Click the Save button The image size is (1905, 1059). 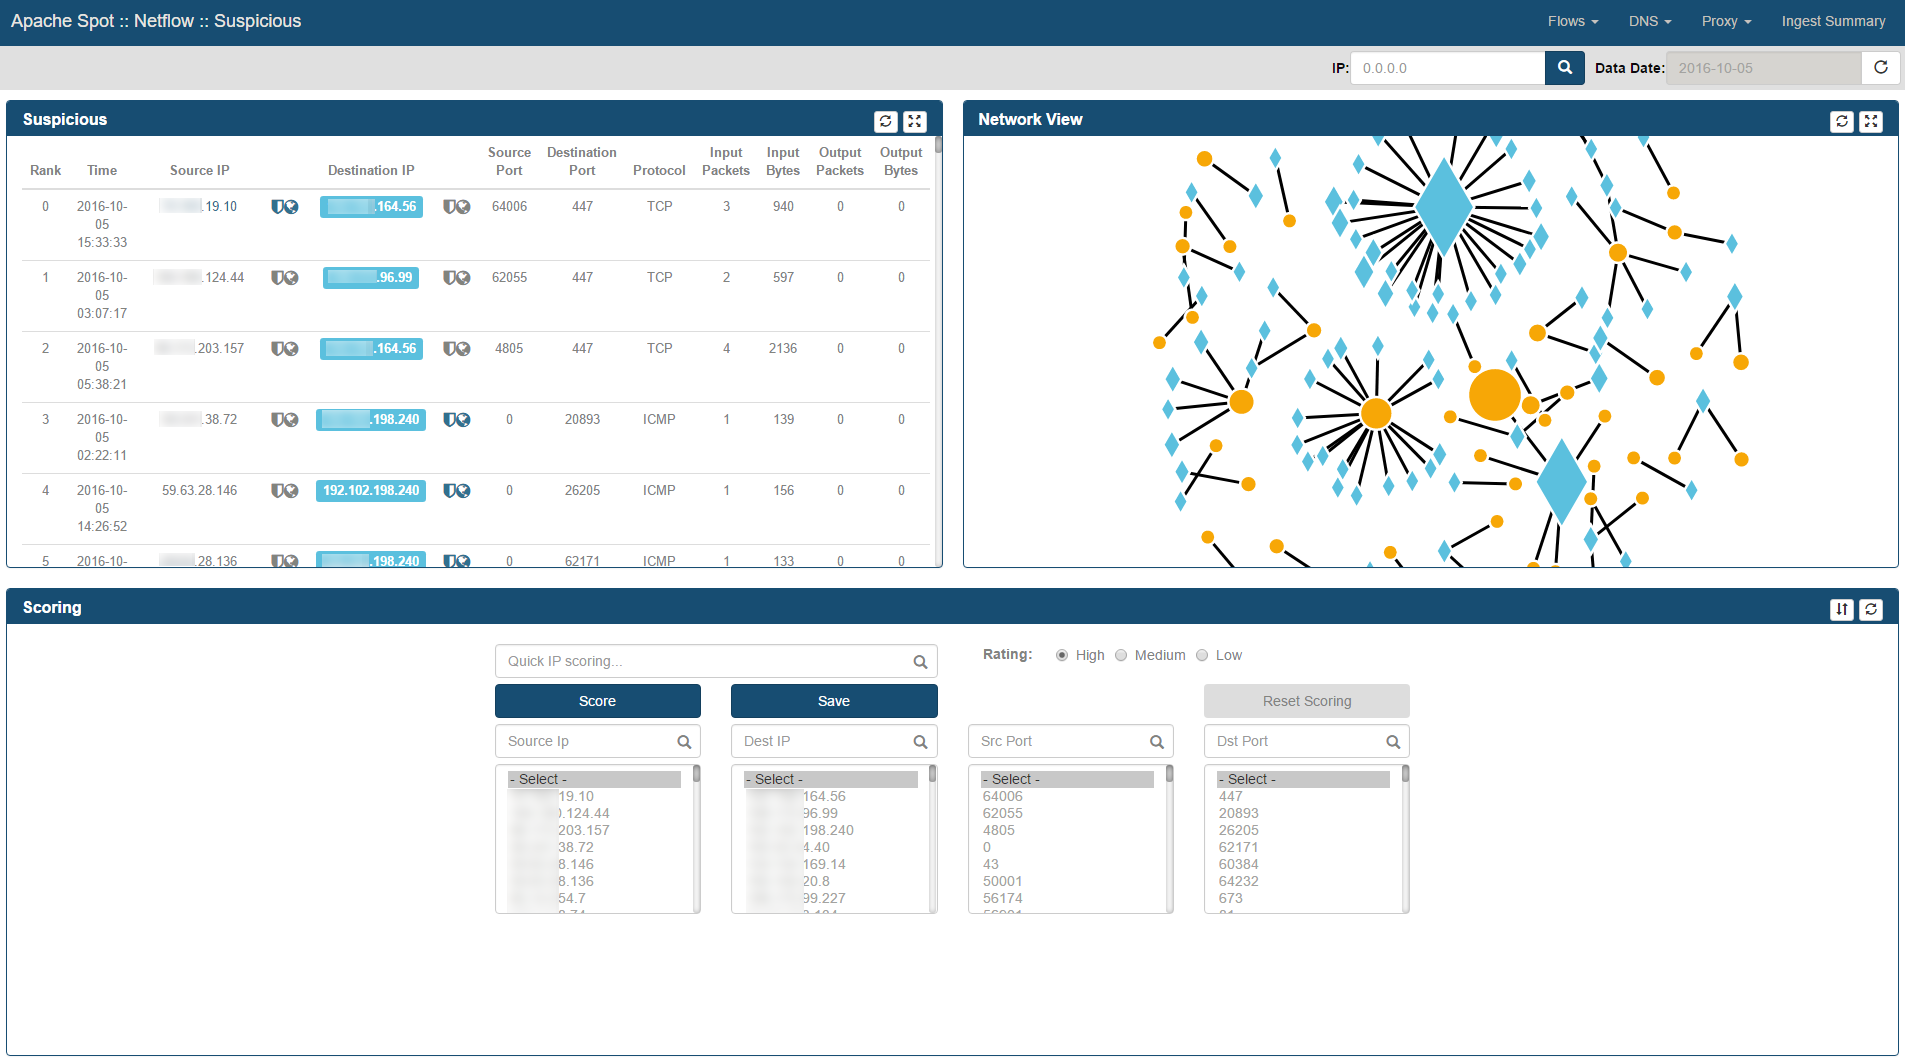833,701
